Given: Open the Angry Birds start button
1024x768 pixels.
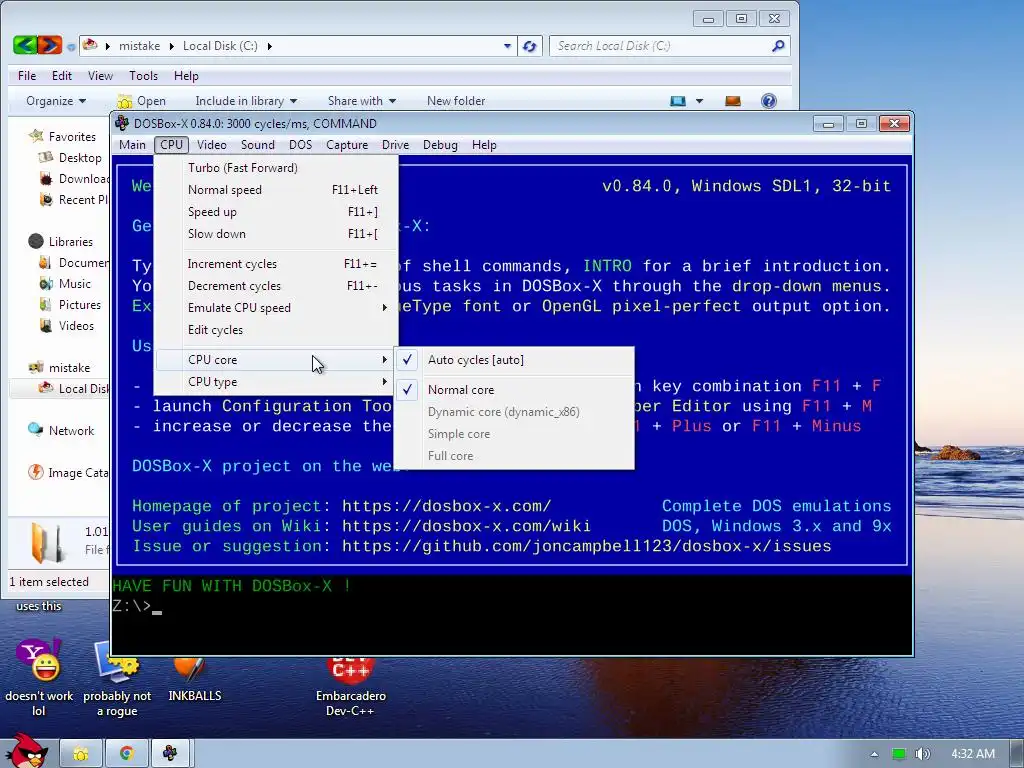Looking at the screenshot, I should pyautogui.click(x=26, y=750).
